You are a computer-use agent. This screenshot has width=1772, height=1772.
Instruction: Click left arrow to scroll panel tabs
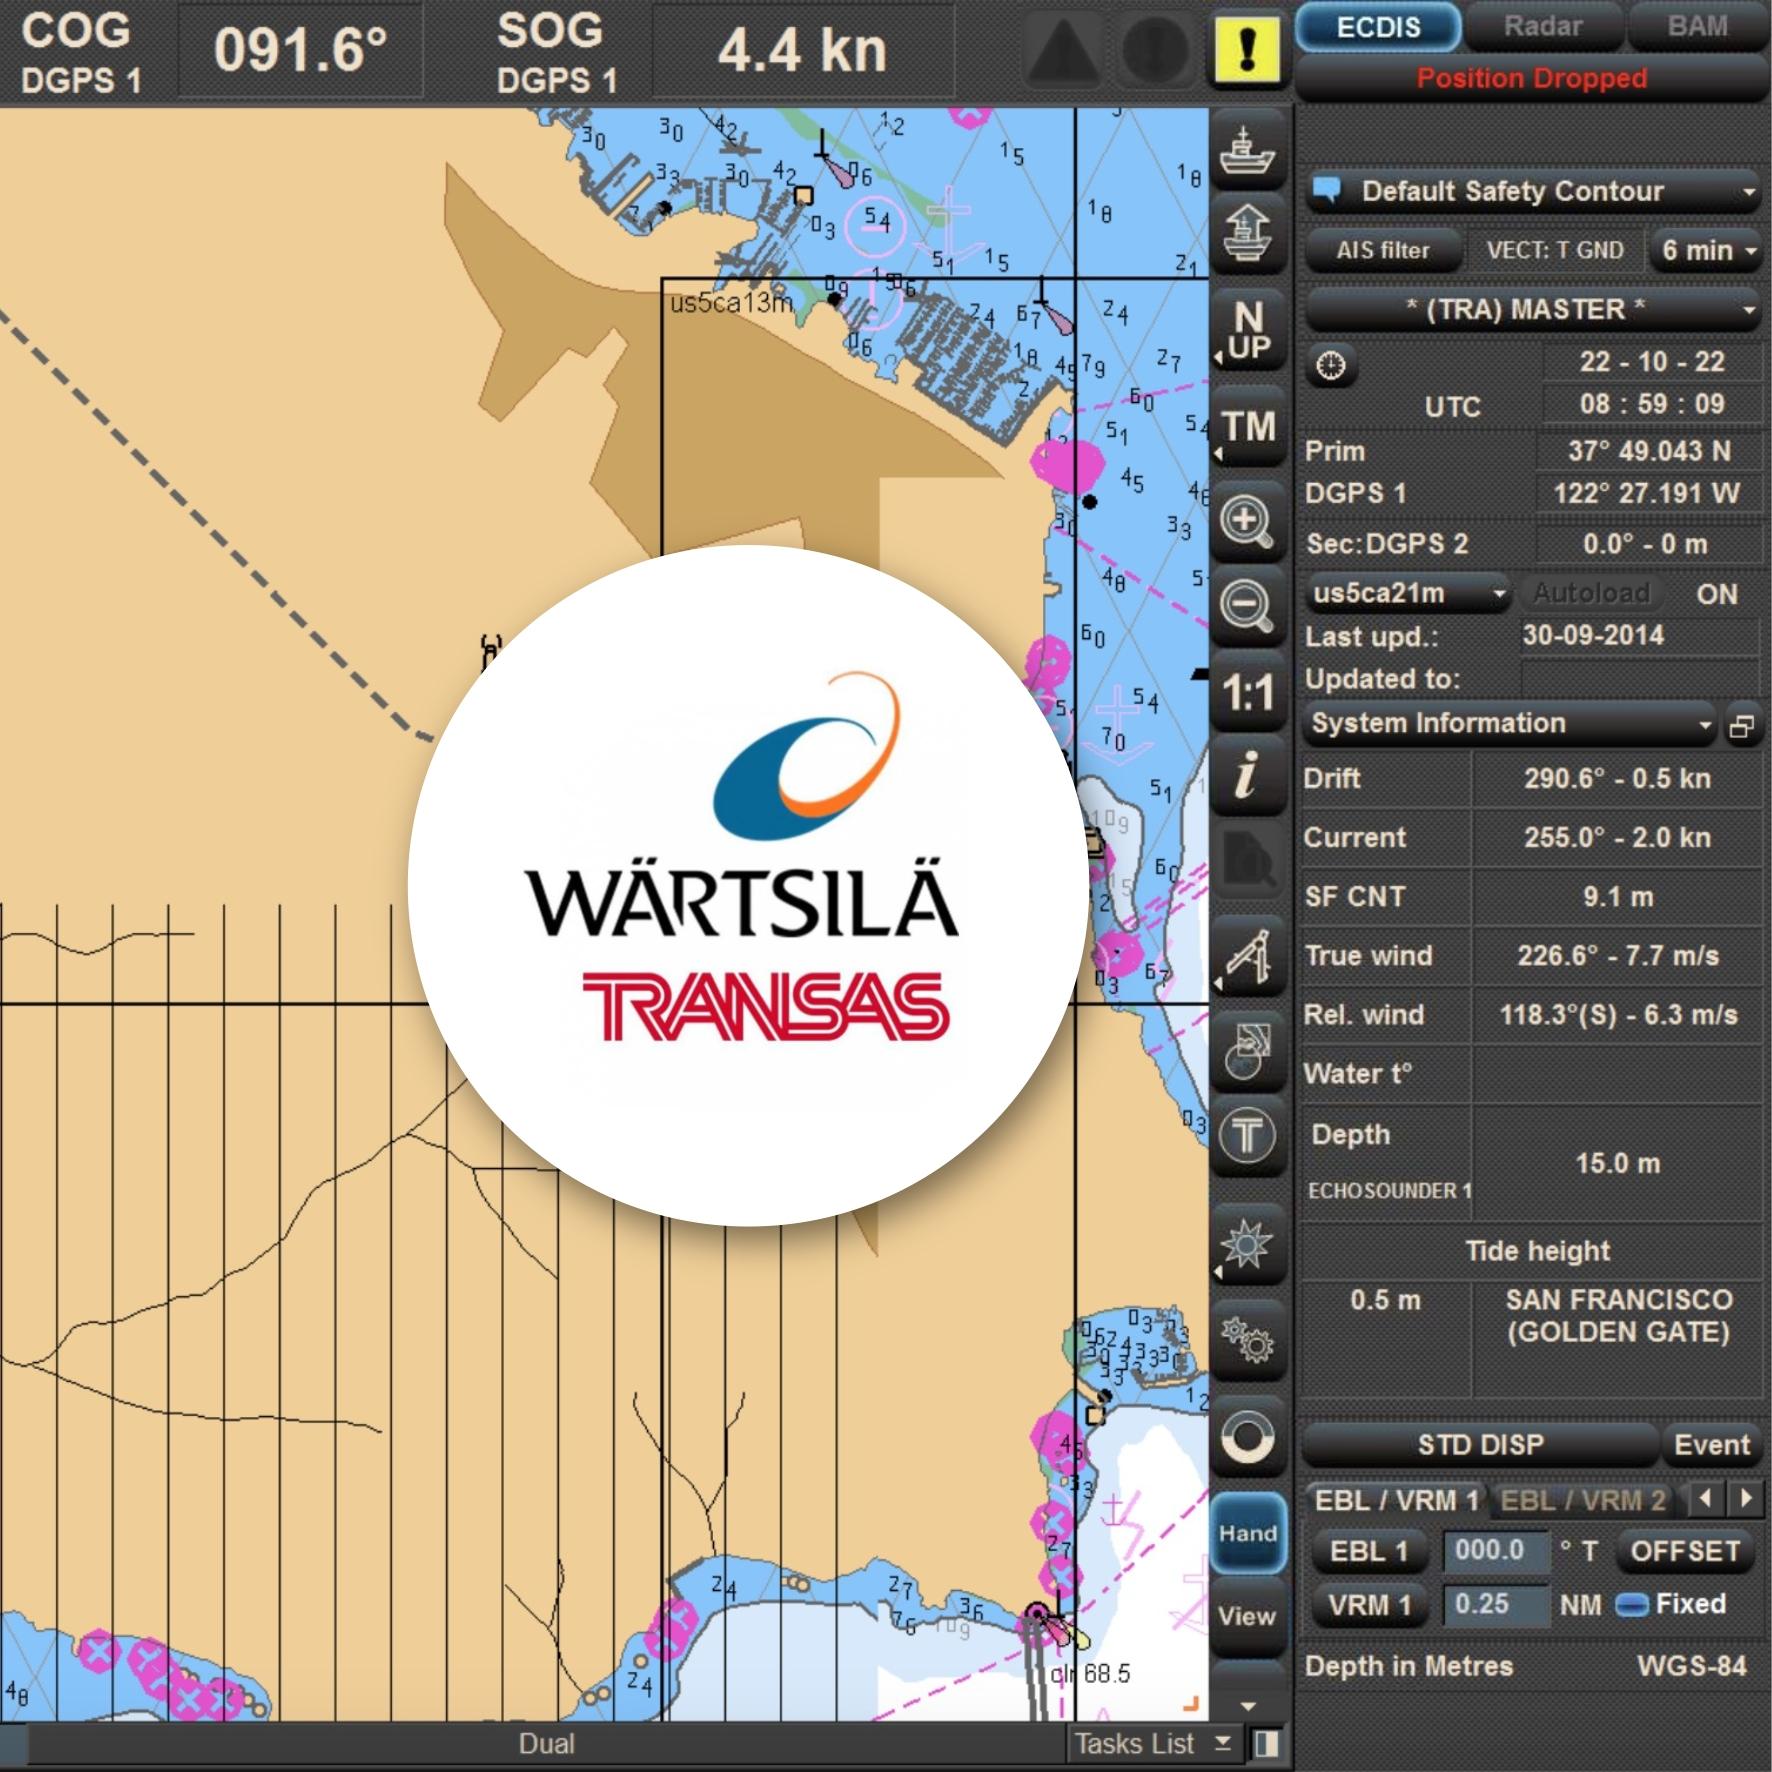1705,1499
